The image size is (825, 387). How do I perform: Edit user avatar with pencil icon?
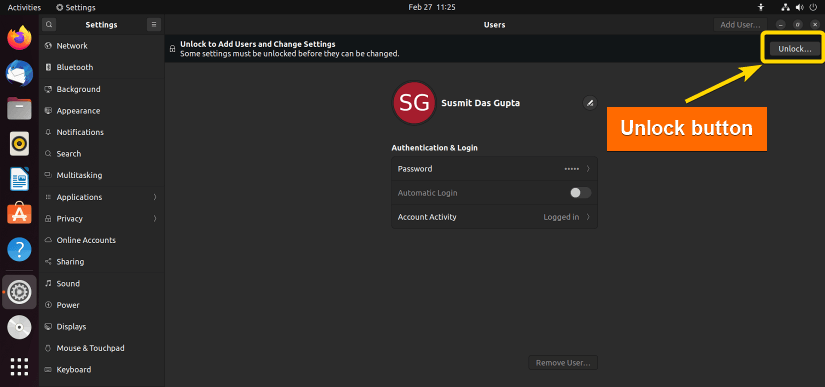590,103
